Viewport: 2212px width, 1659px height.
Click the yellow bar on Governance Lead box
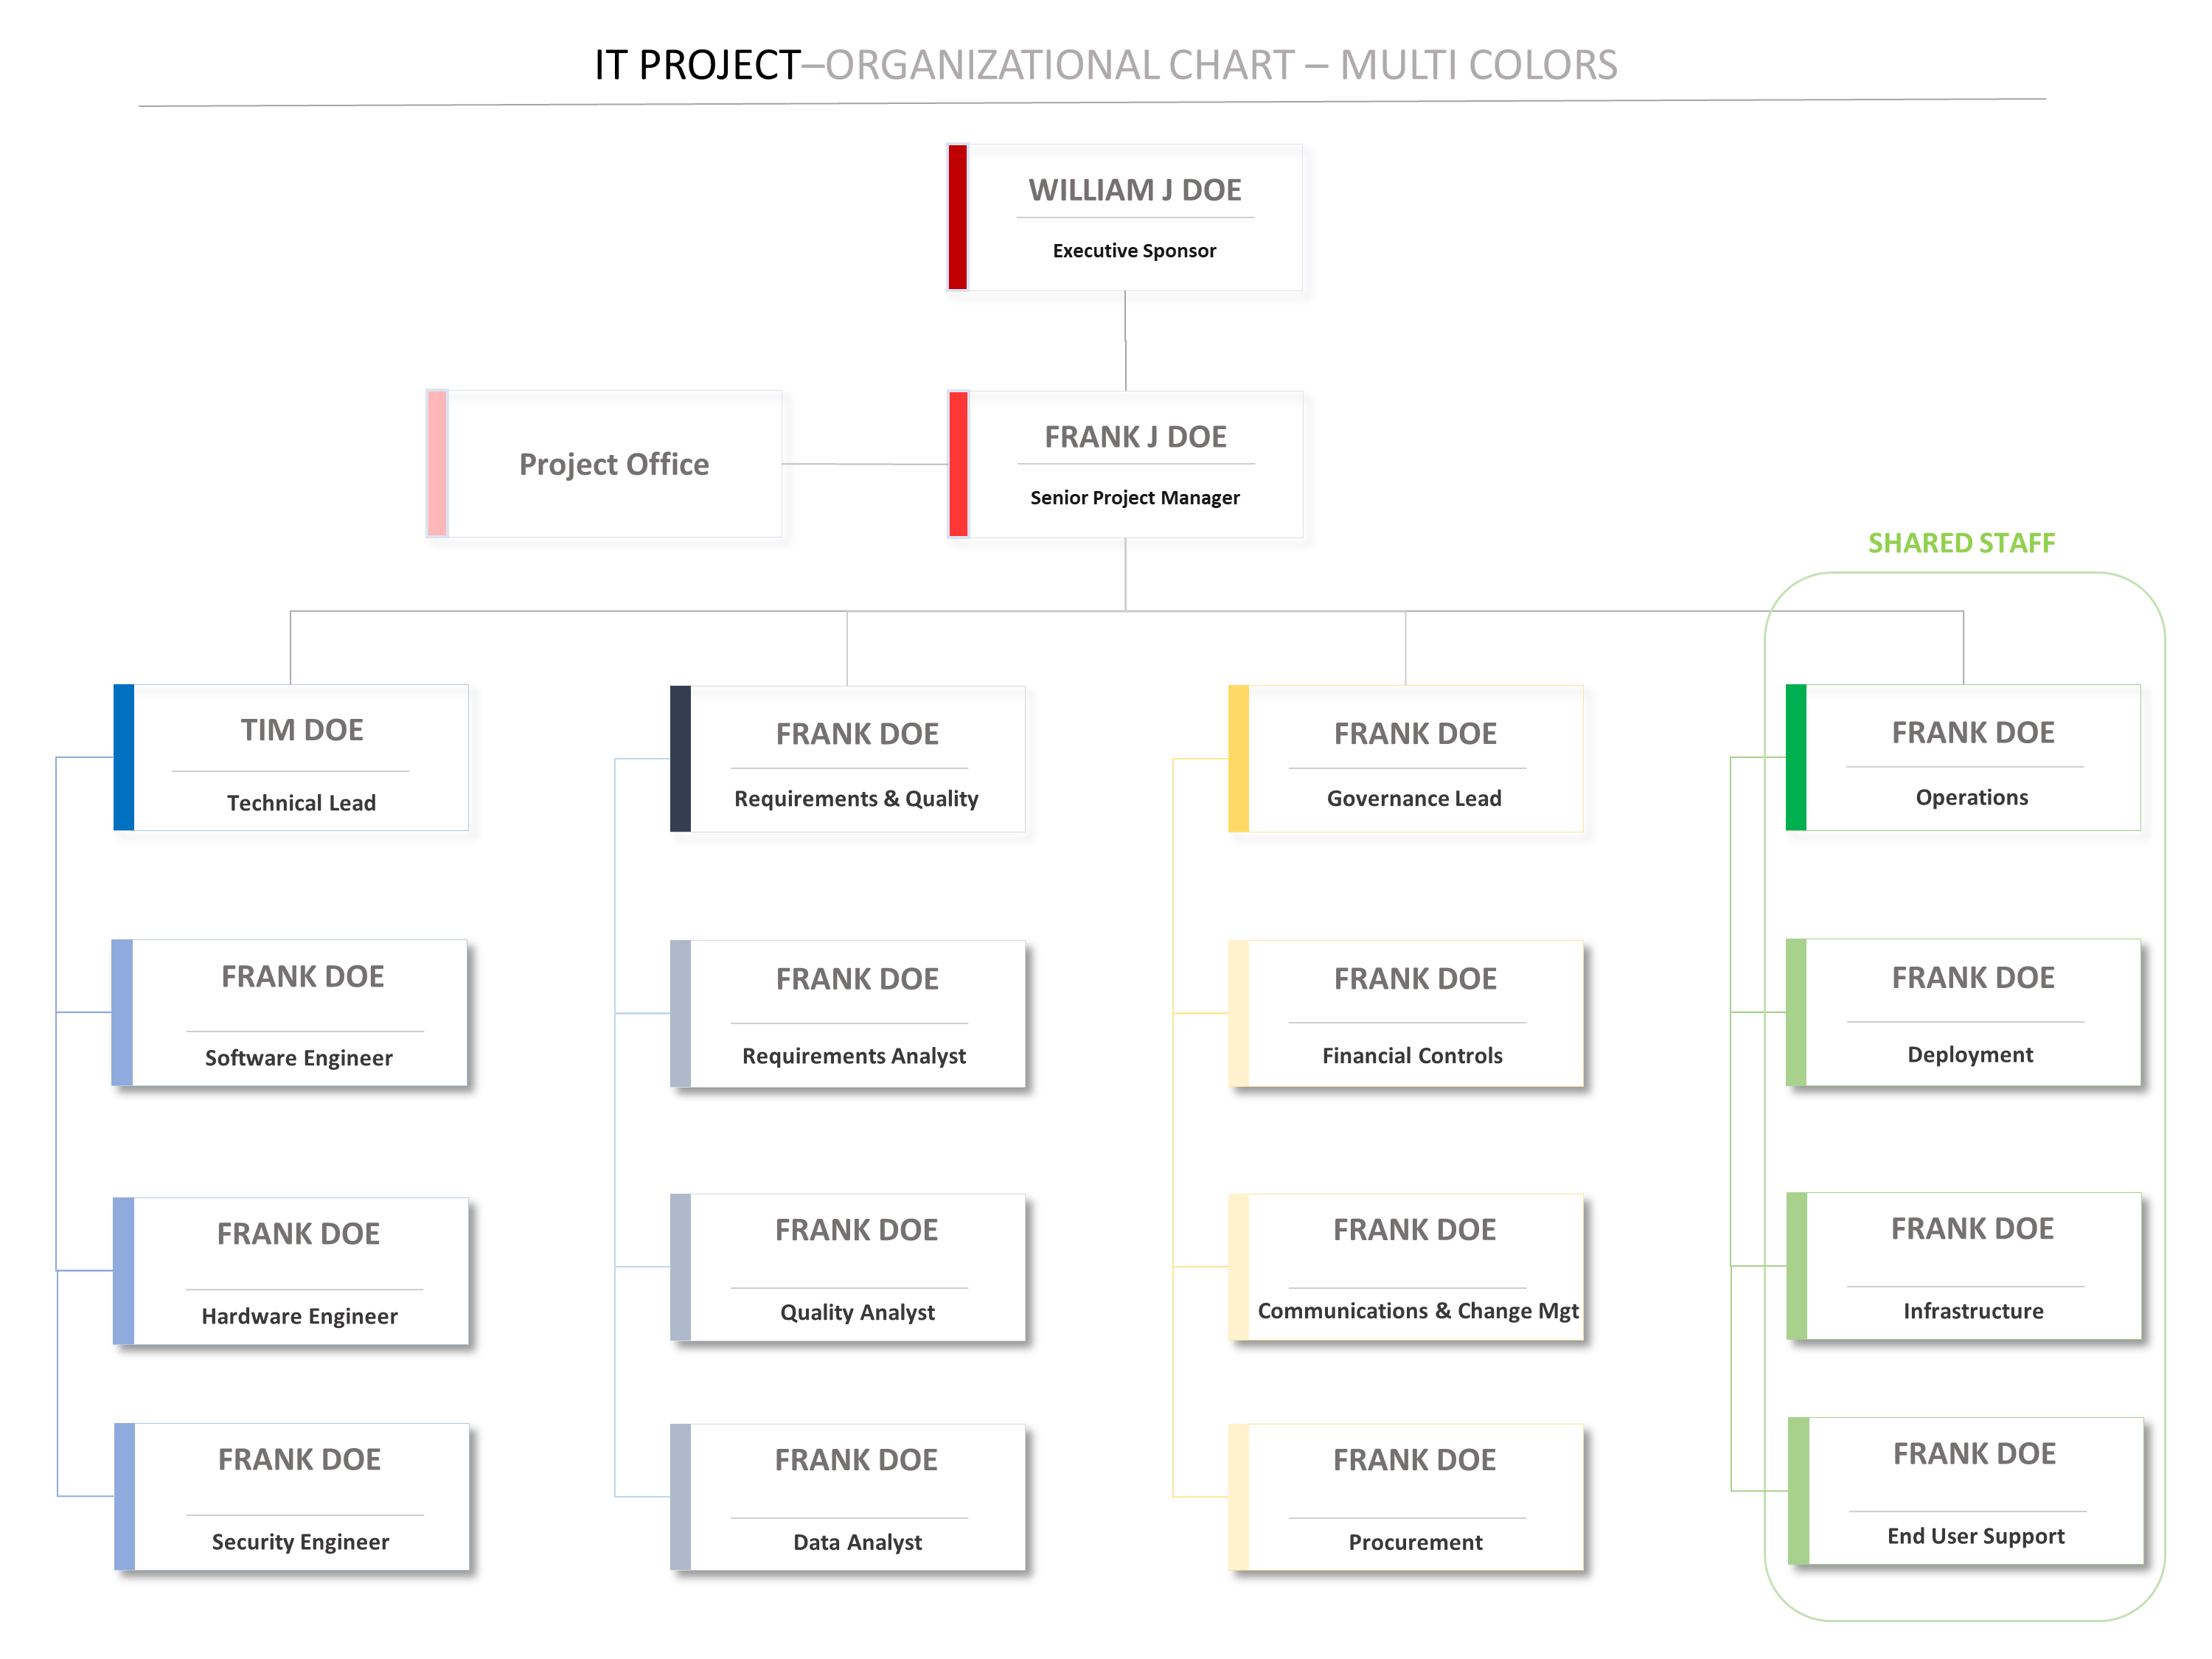pyautogui.click(x=1238, y=758)
